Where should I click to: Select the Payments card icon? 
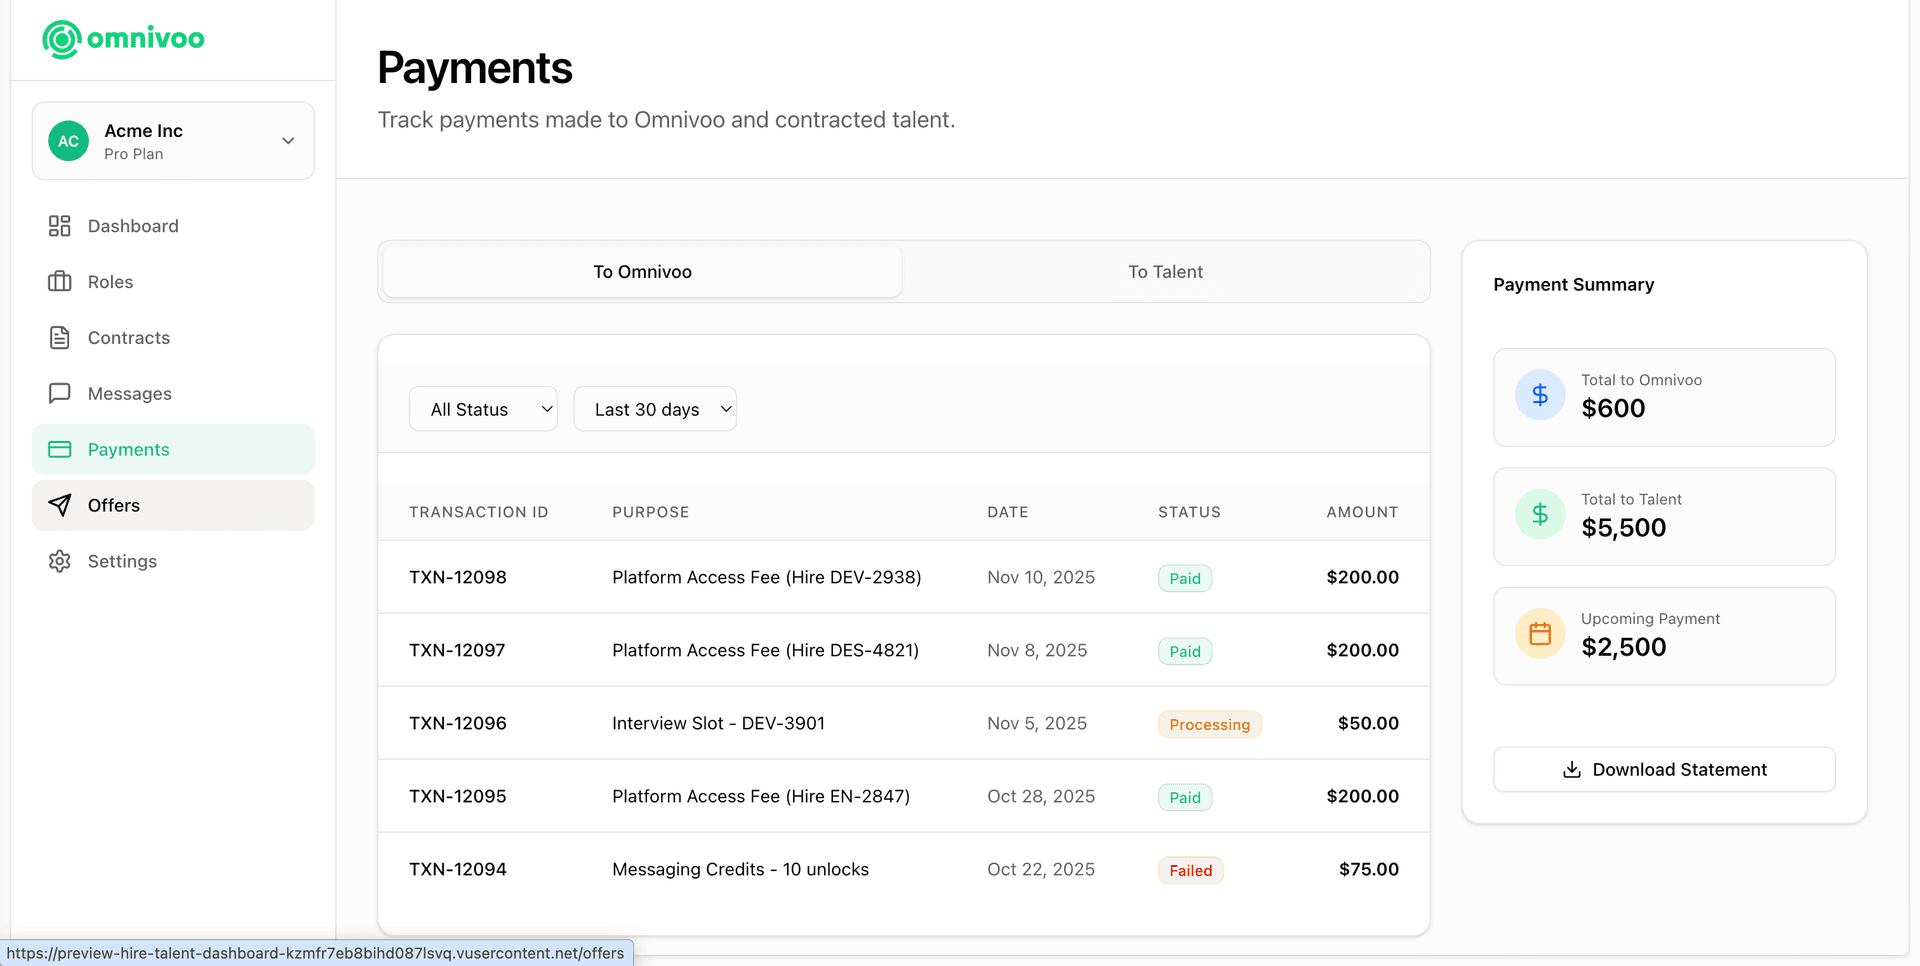click(x=60, y=449)
